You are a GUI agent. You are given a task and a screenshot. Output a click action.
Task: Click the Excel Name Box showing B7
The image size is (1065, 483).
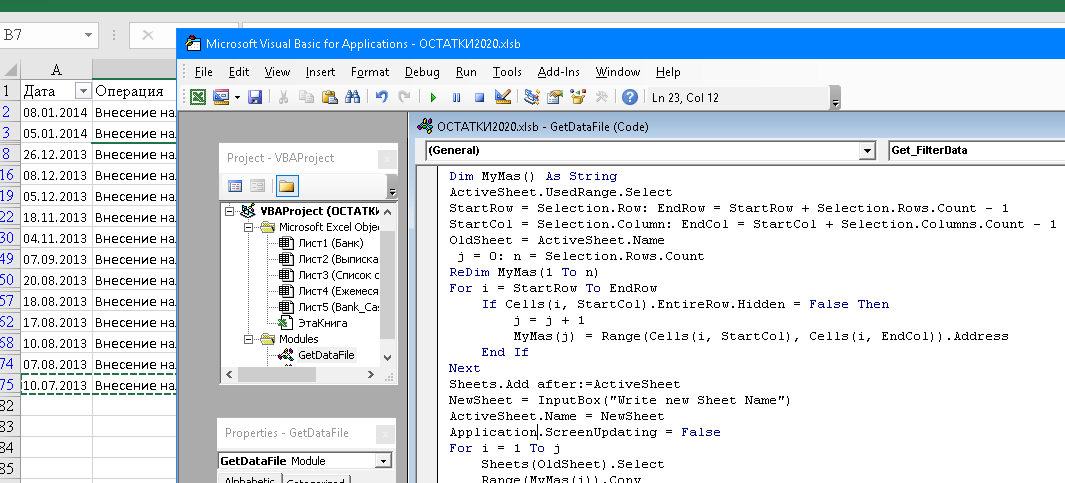pyautogui.click(x=40, y=35)
